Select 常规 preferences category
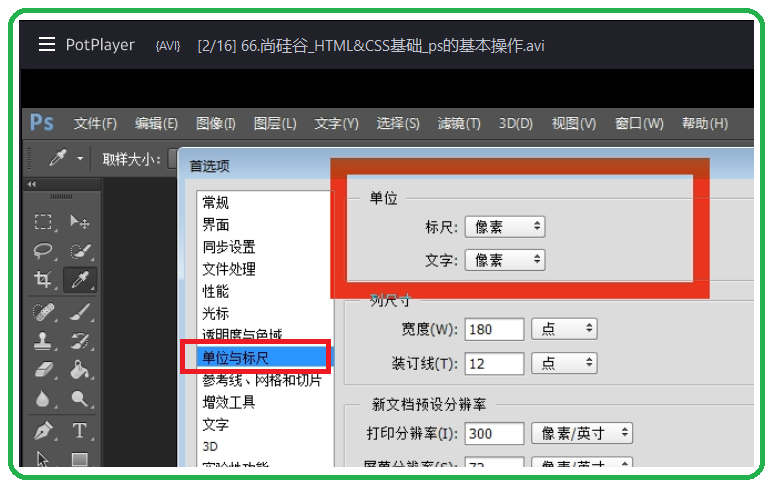772x488 pixels. [x=216, y=202]
